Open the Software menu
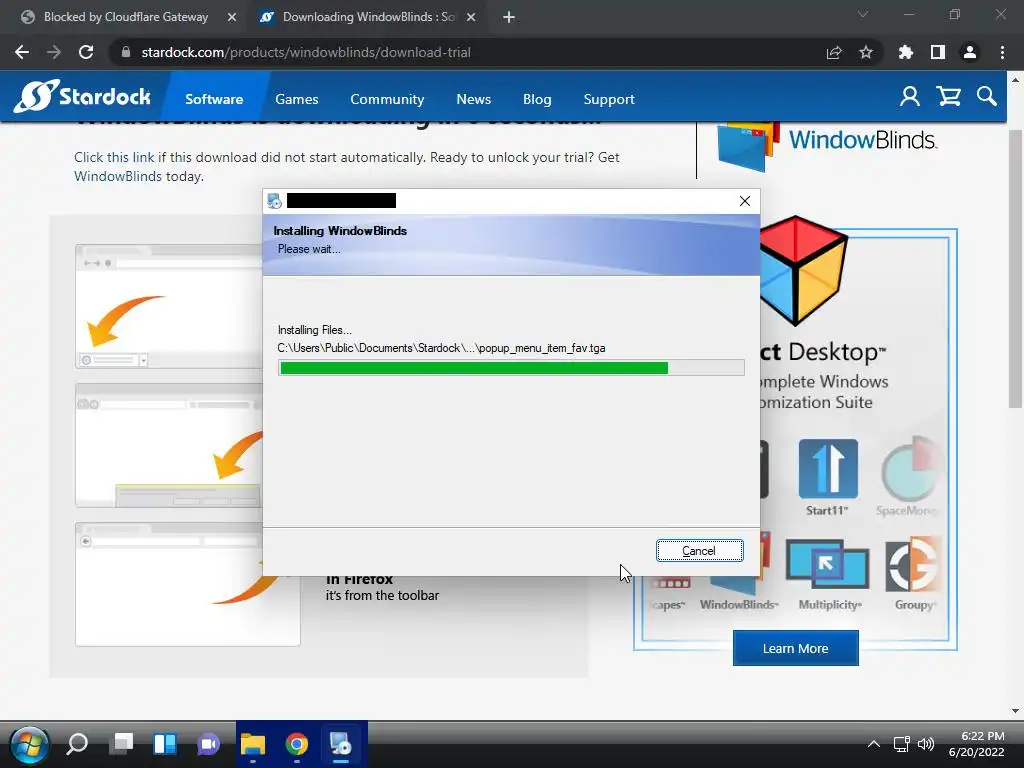1024x768 pixels. tap(214, 99)
